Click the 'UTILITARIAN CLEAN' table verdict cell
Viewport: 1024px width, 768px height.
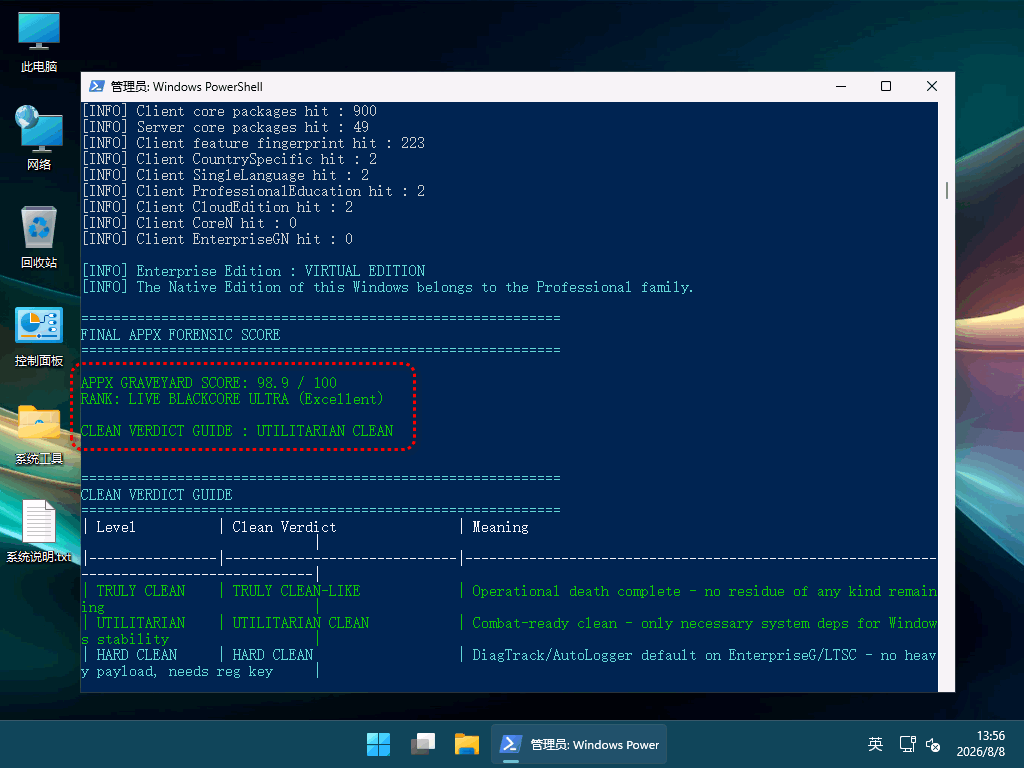coord(300,623)
